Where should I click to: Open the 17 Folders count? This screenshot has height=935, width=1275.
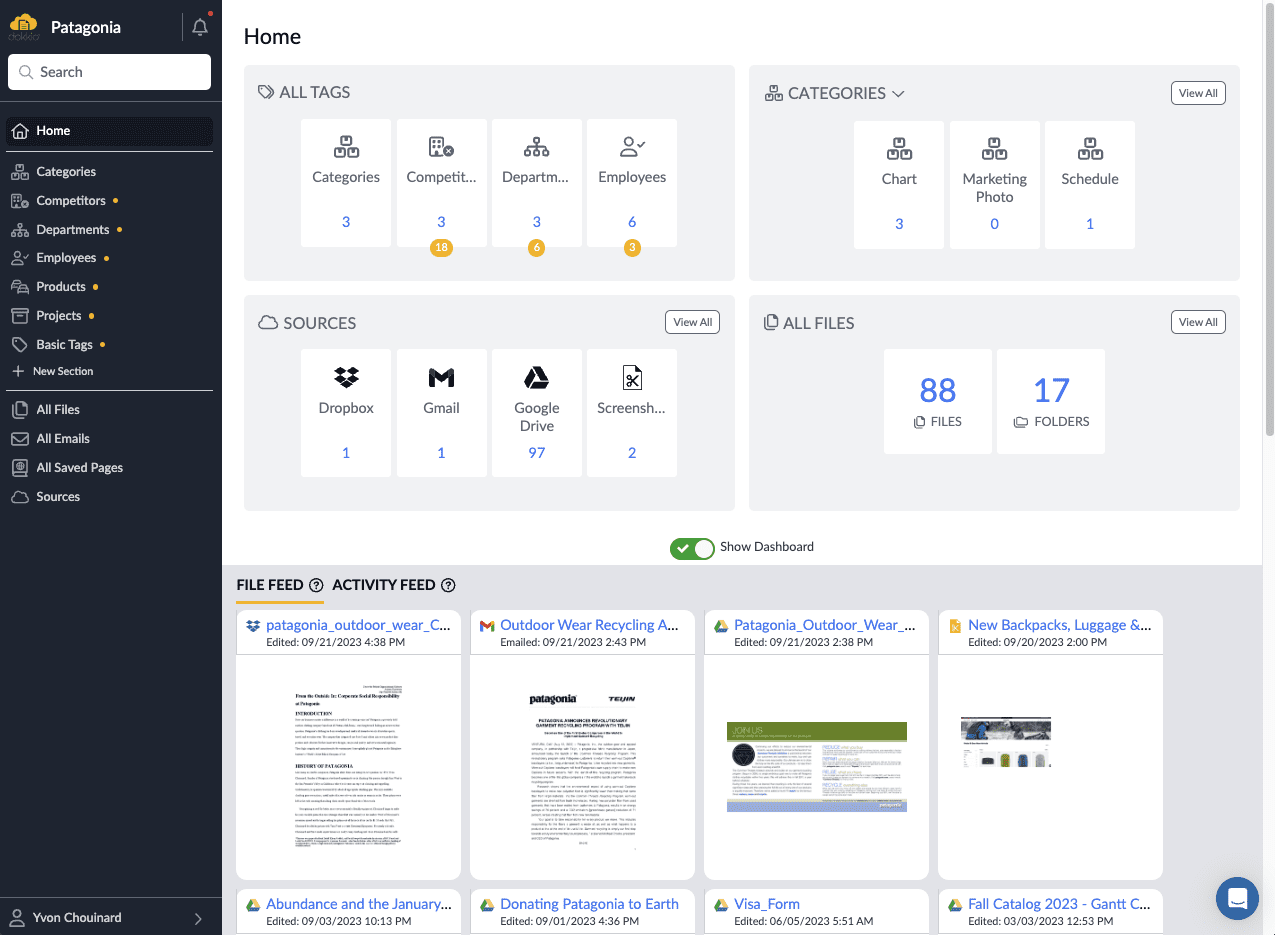pos(1051,390)
